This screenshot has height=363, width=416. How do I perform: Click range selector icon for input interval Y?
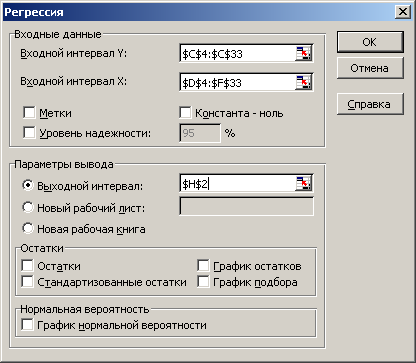click(x=303, y=53)
